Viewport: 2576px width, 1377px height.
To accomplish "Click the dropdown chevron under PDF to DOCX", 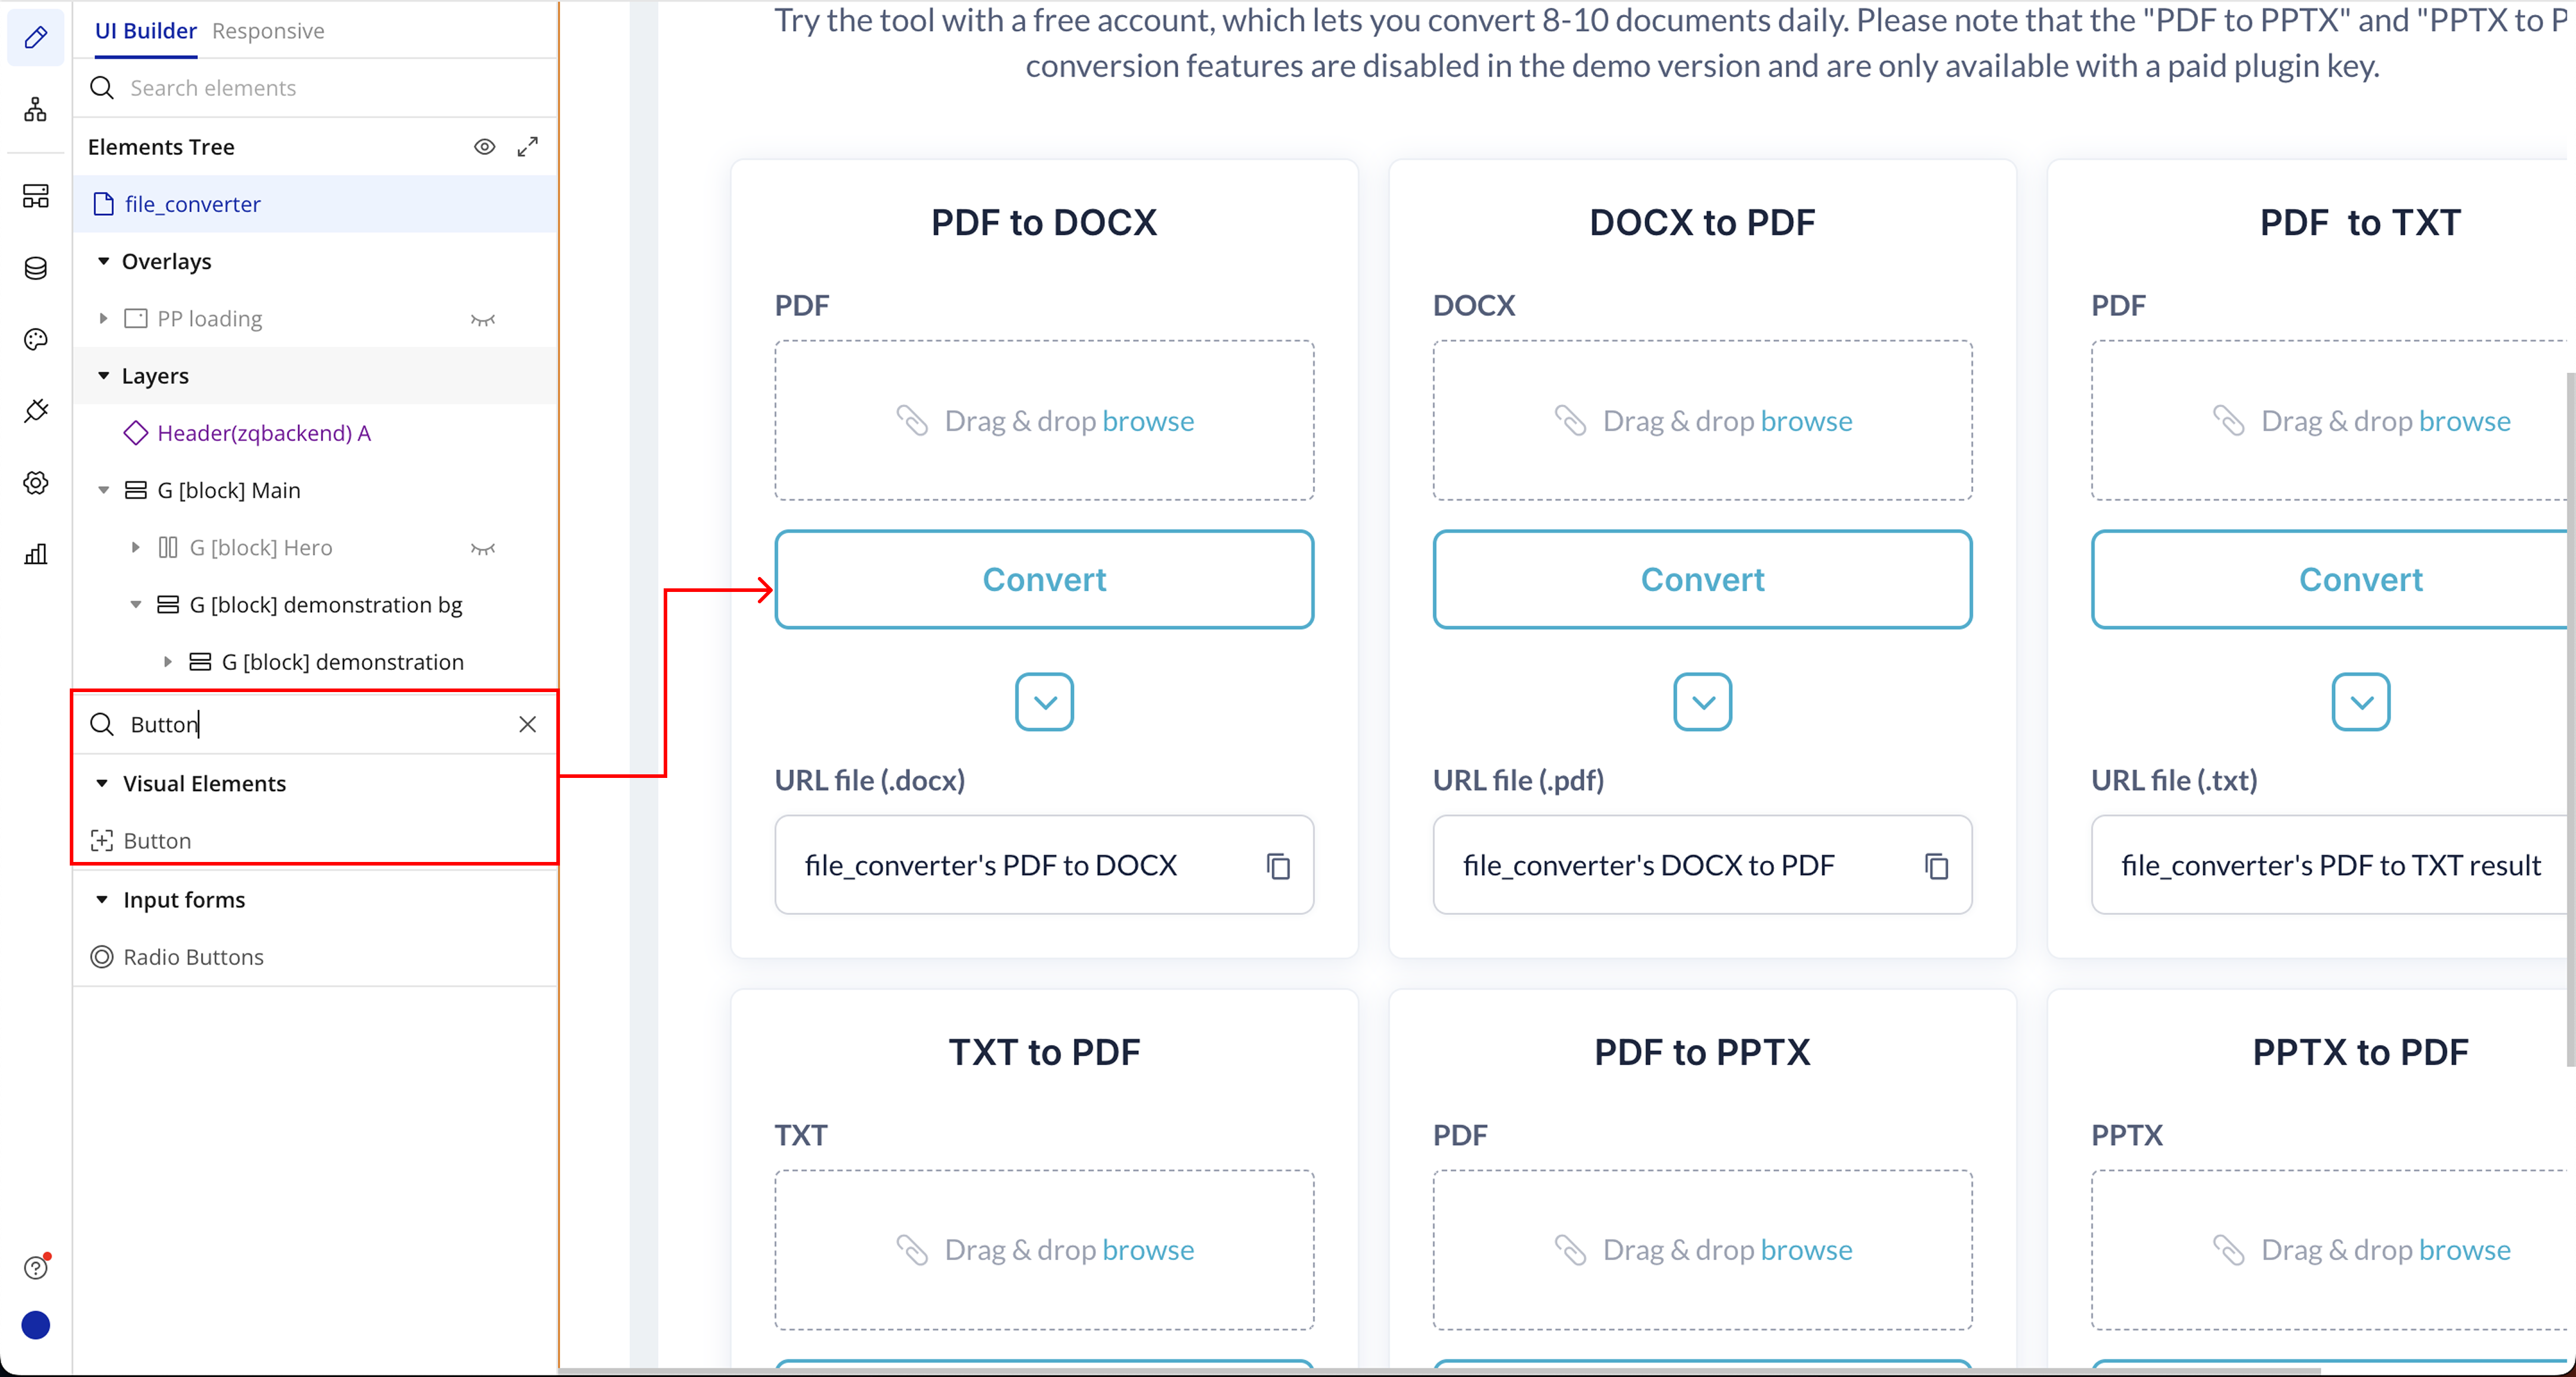I will click(x=1044, y=702).
